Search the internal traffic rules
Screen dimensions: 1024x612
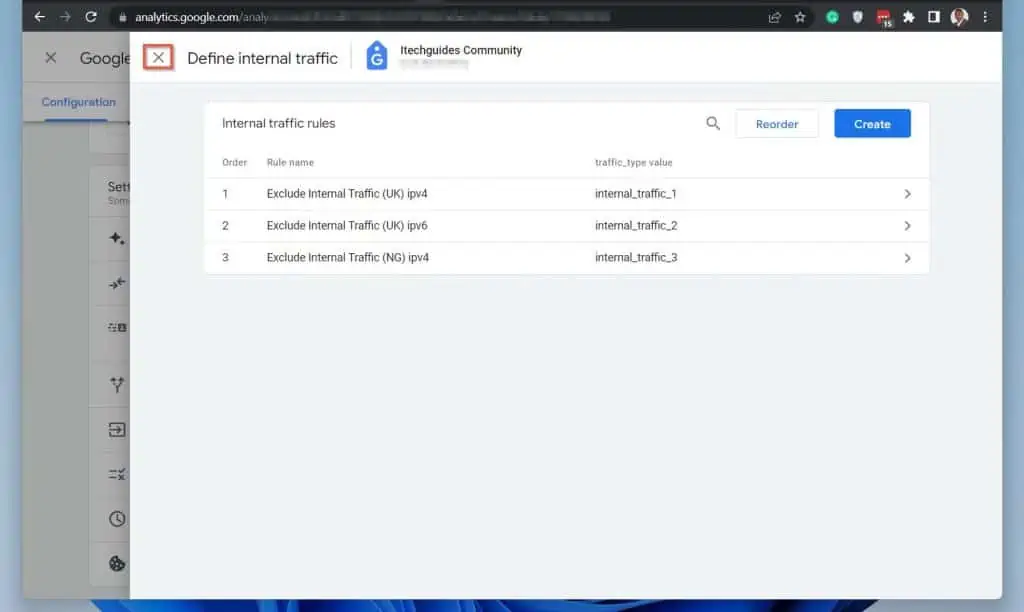(x=713, y=124)
